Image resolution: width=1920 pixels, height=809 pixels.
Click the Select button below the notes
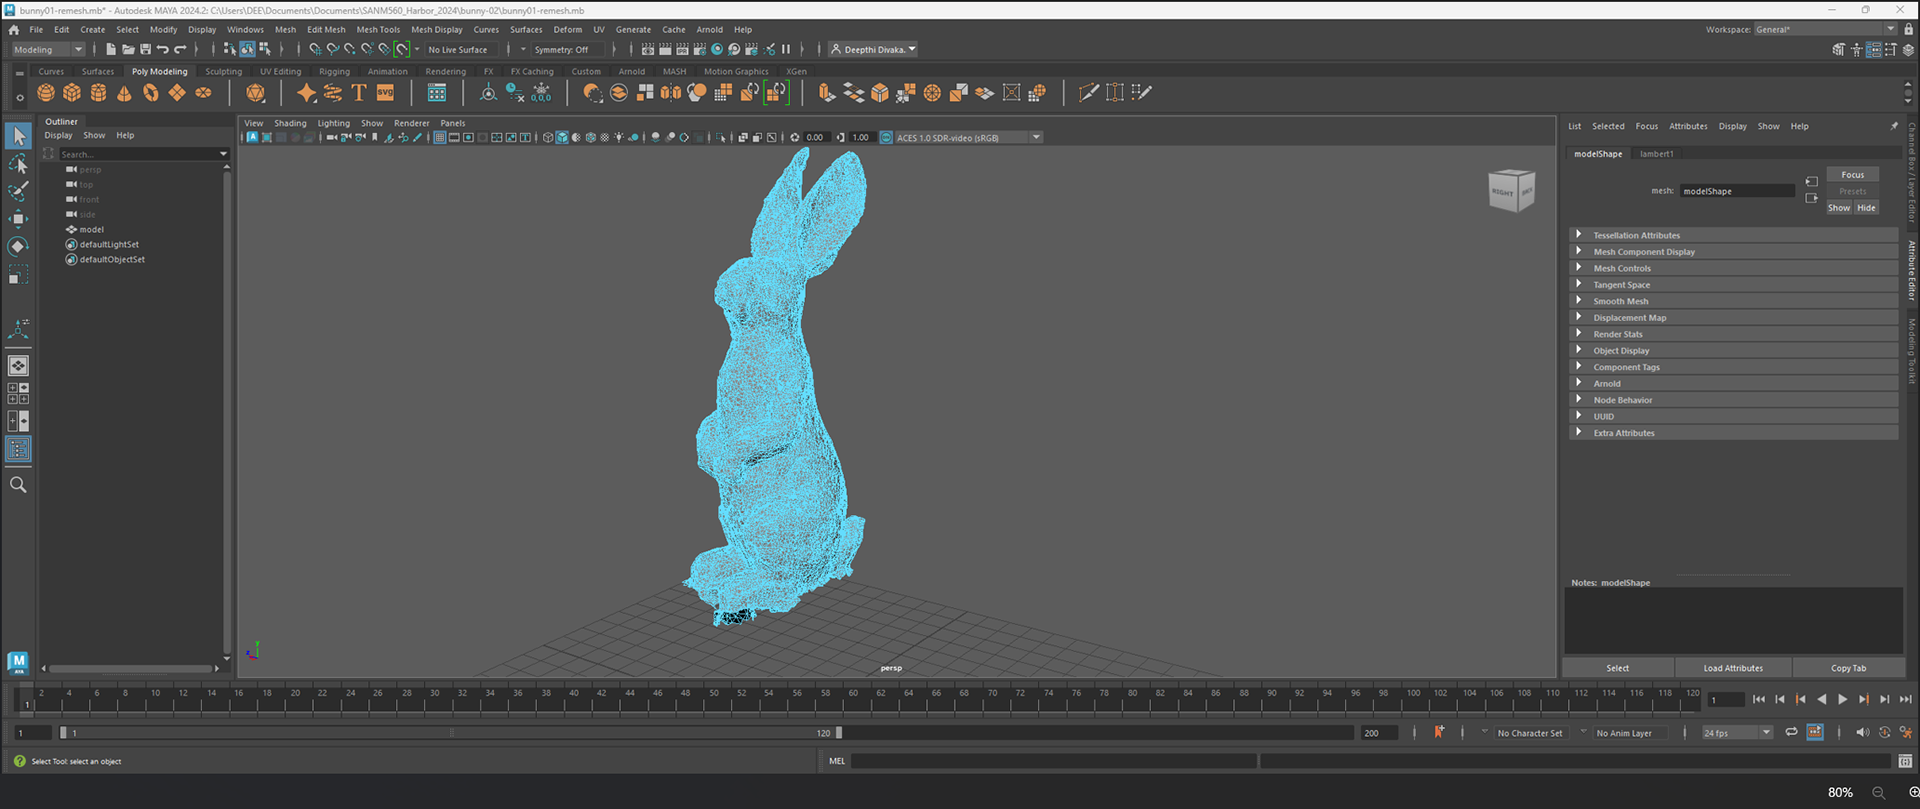coord(1617,668)
